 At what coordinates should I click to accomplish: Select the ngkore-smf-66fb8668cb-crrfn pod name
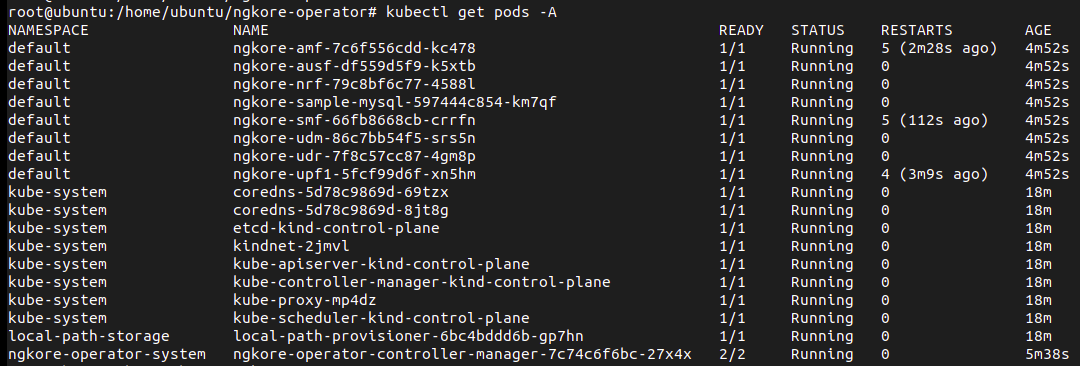(354, 120)
